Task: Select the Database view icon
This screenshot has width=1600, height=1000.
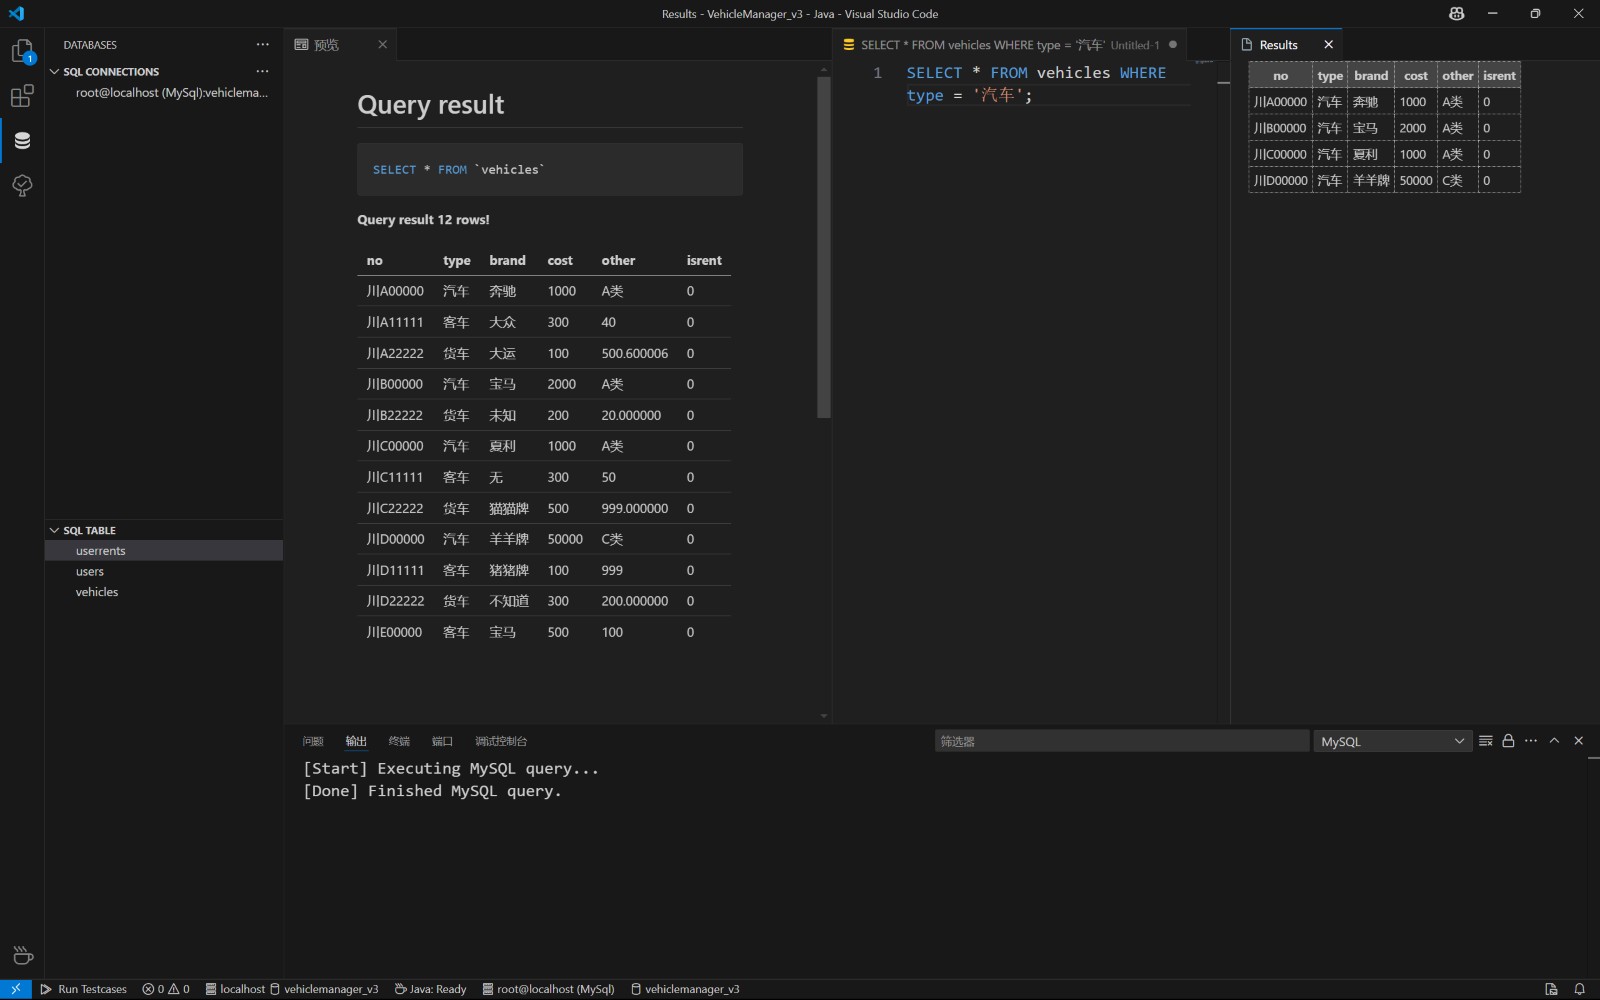Action: coord(22,140)
